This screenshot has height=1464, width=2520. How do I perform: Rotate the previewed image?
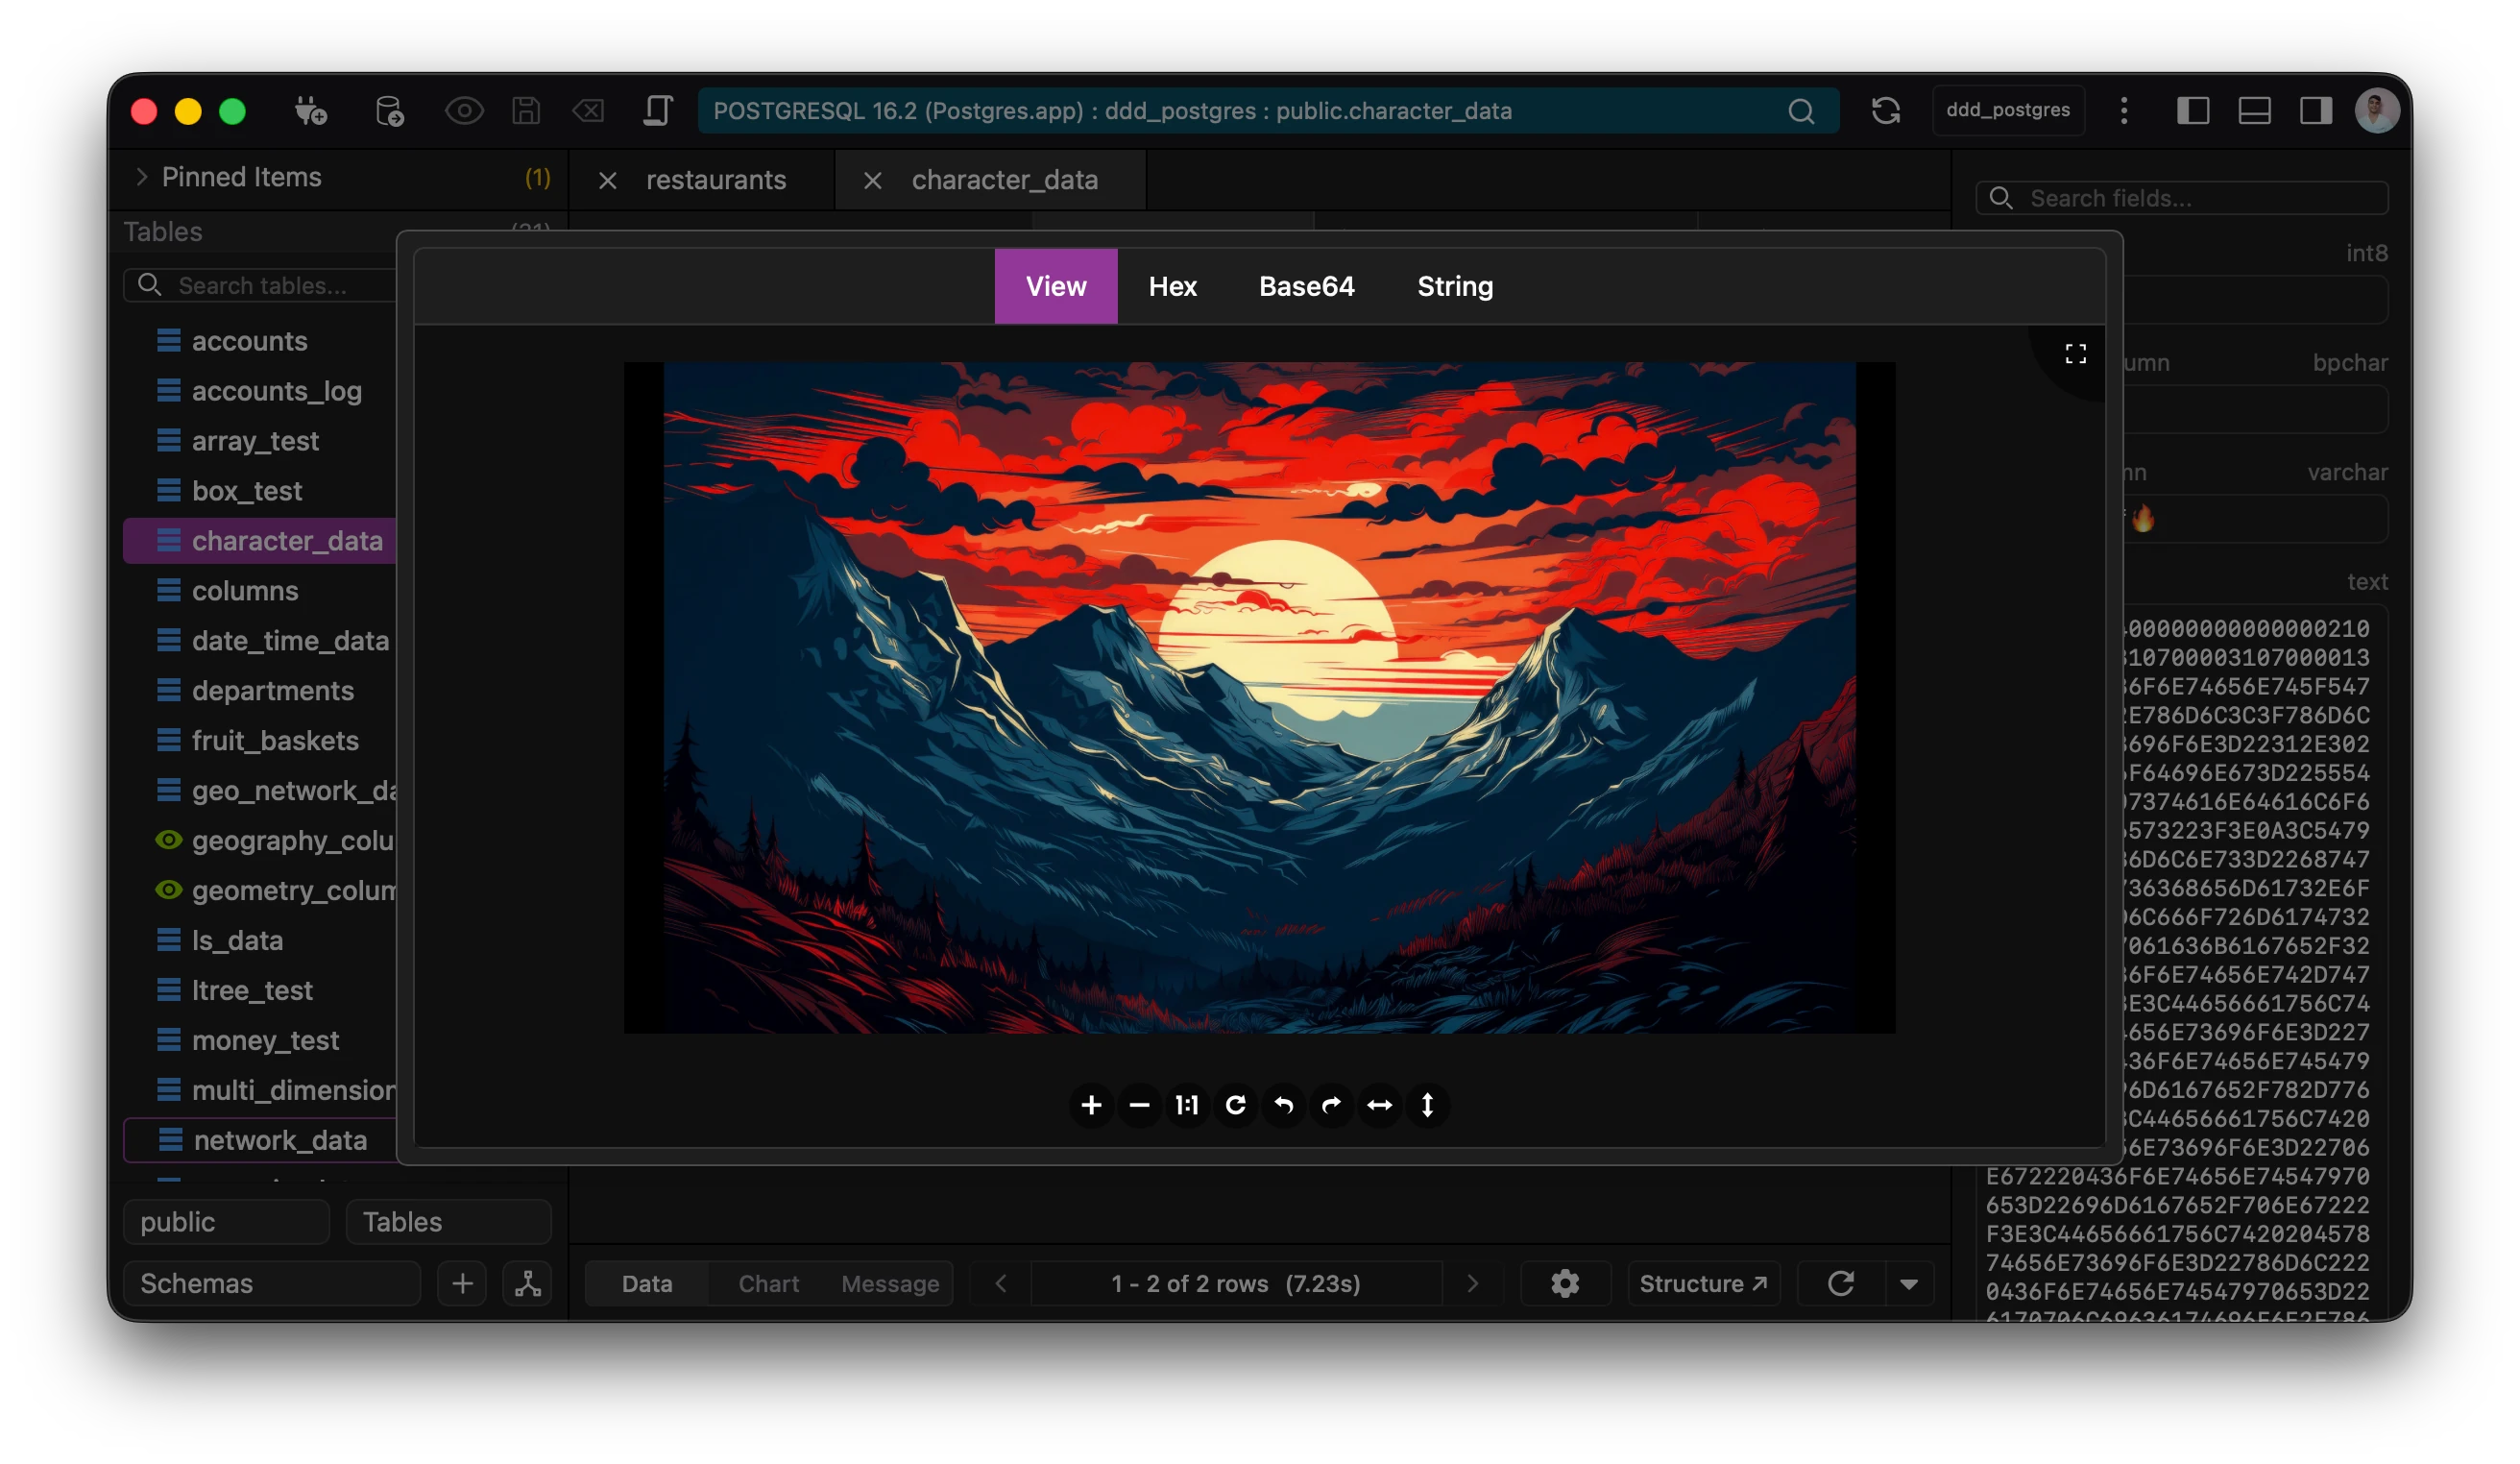click(x=1236, y=1105)
